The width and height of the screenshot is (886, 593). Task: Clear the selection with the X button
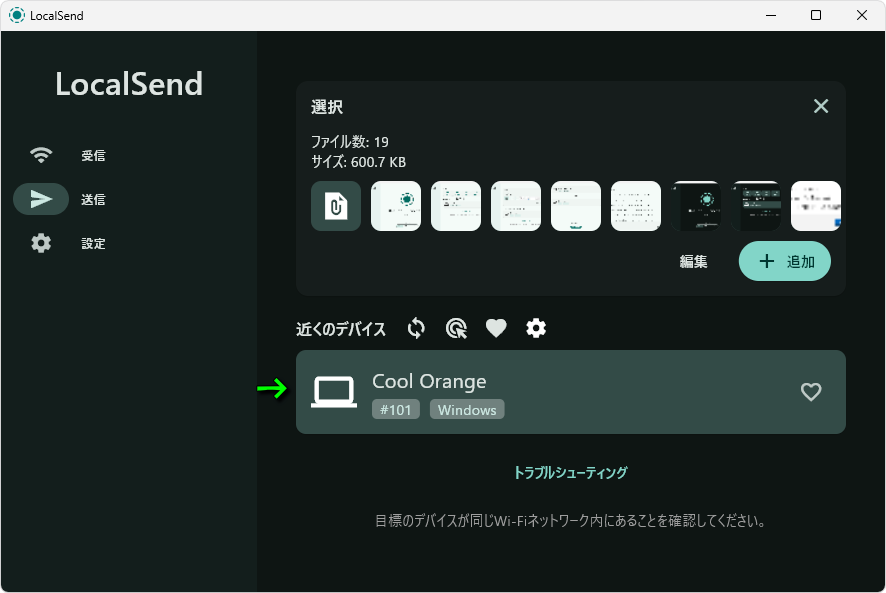tap(821, 106)
